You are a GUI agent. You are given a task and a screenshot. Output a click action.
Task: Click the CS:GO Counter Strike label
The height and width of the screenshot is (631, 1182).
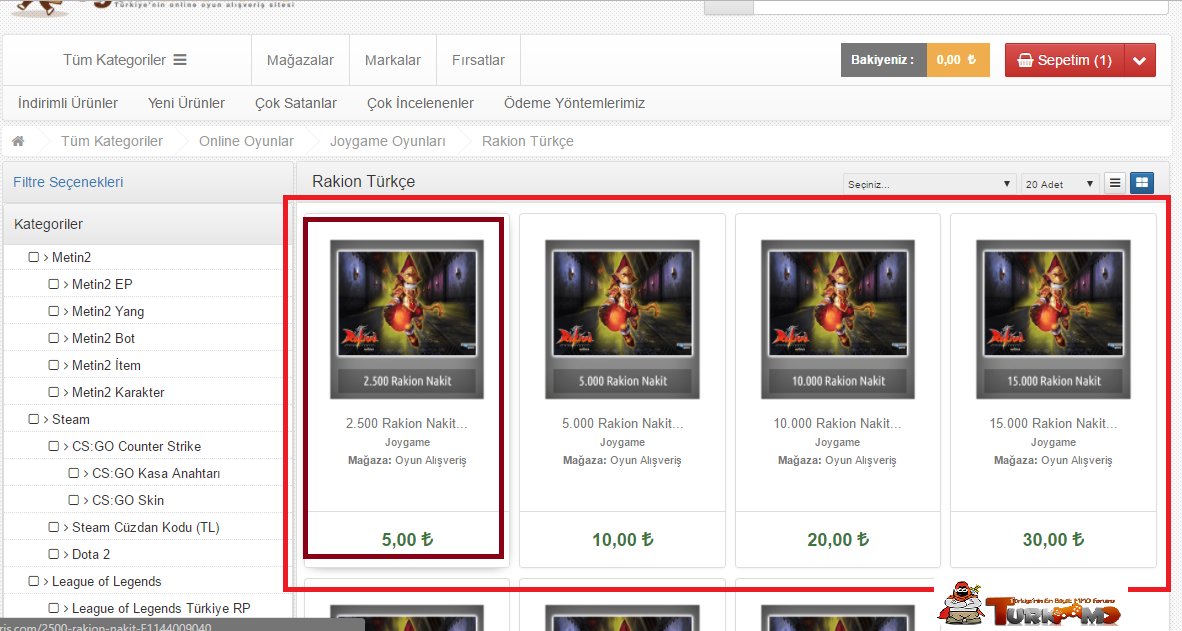point(136,446)
